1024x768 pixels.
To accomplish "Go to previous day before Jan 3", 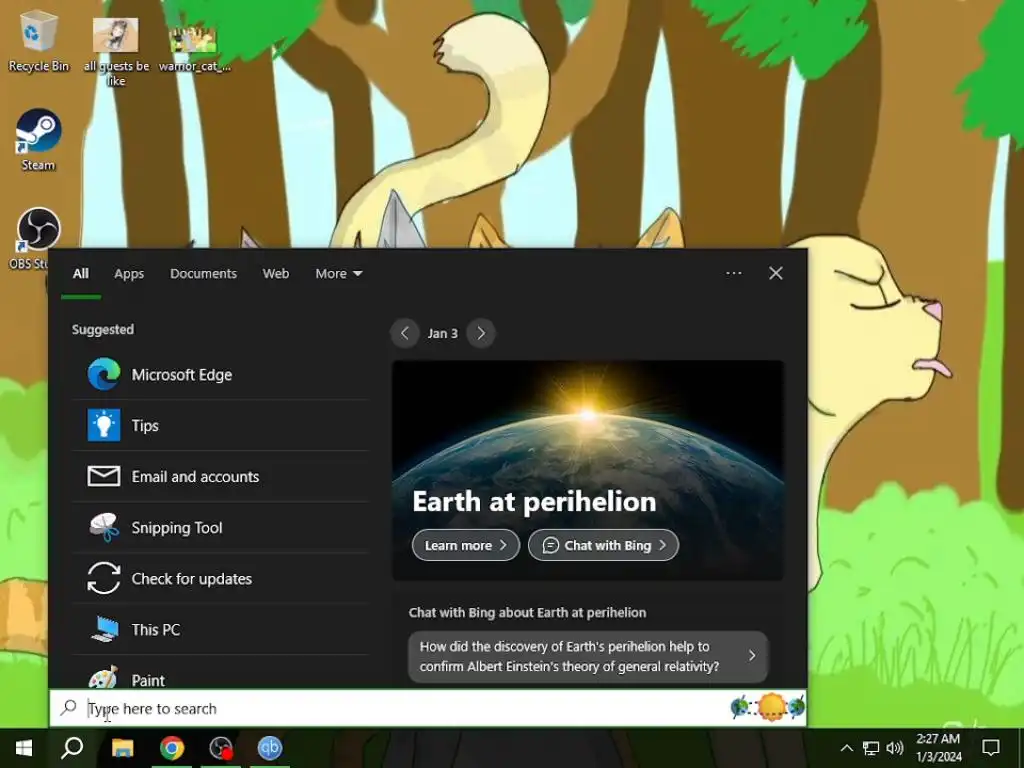I will click(x=405, y=333).
